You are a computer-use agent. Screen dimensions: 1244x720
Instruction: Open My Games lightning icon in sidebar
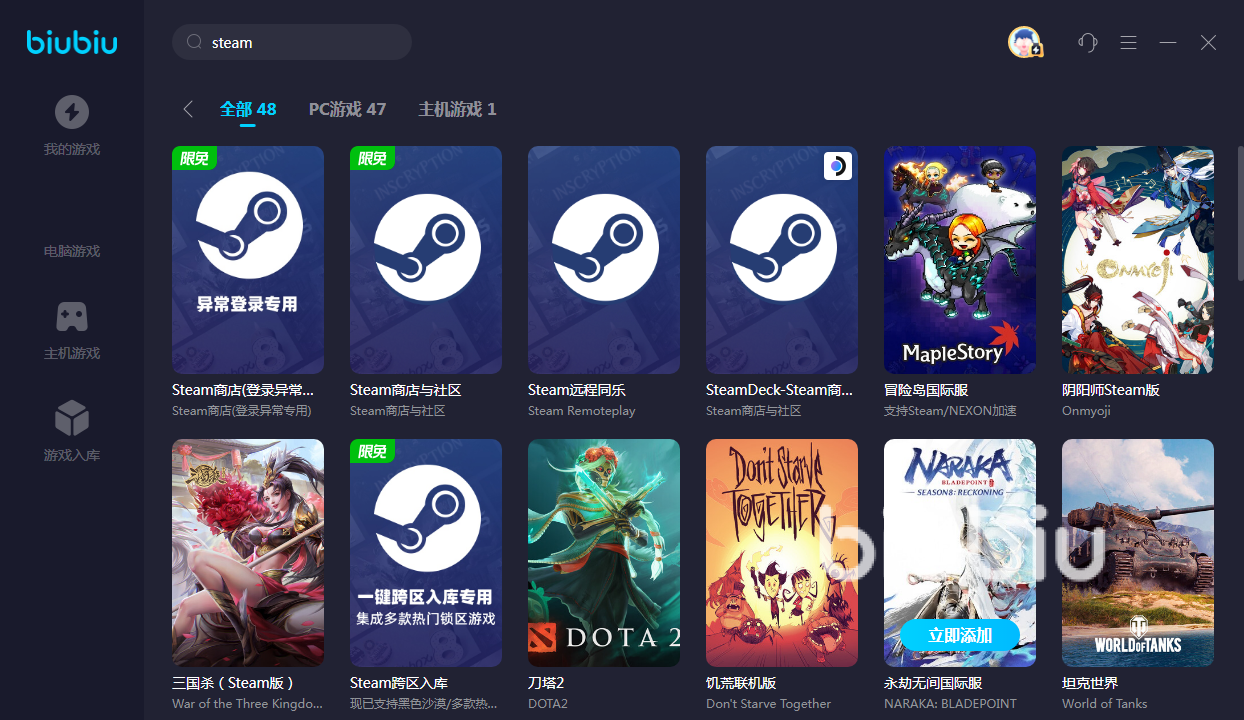[x=71, y=112]
